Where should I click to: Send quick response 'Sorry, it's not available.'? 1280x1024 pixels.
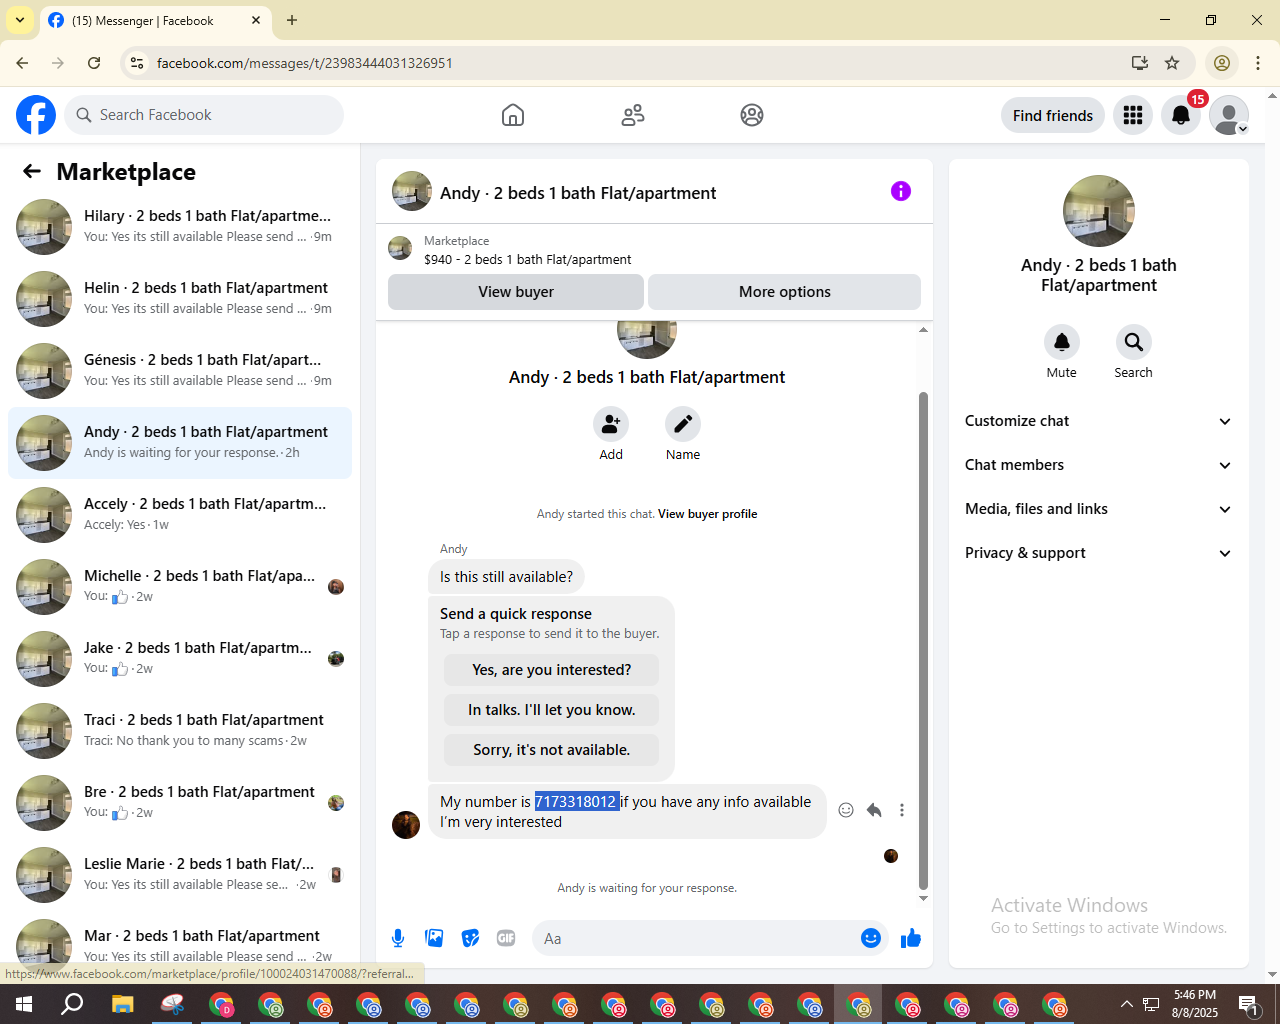[552, 750]
